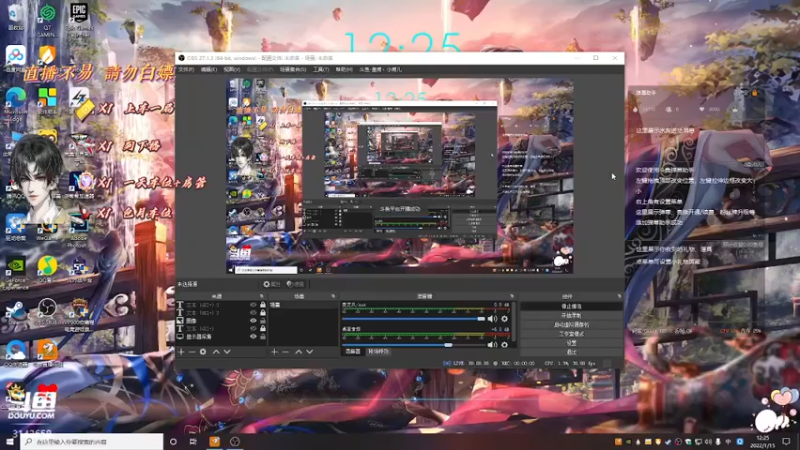Pop out the 混音器 dock panel
The height and width of the screenshot is (450, 800).
(x=512, y=296)
